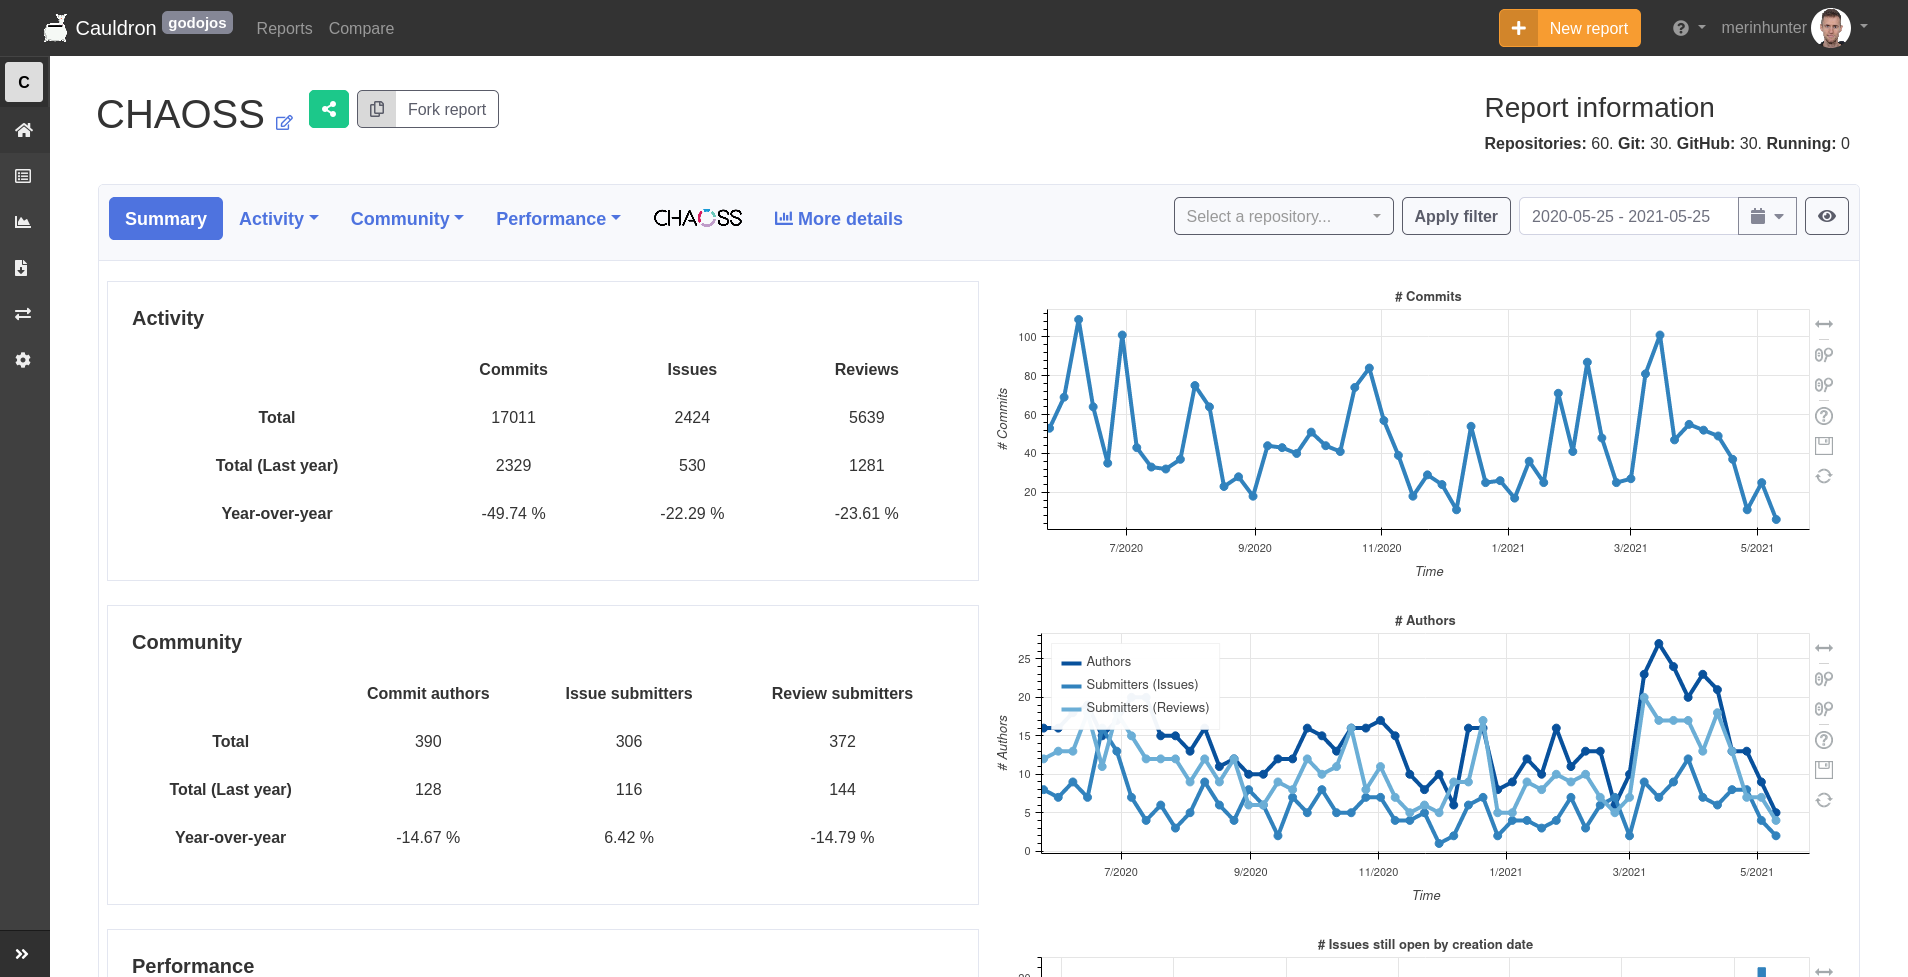Open Compare in top navigation
1908x977 pixels.
pos(361,28)
